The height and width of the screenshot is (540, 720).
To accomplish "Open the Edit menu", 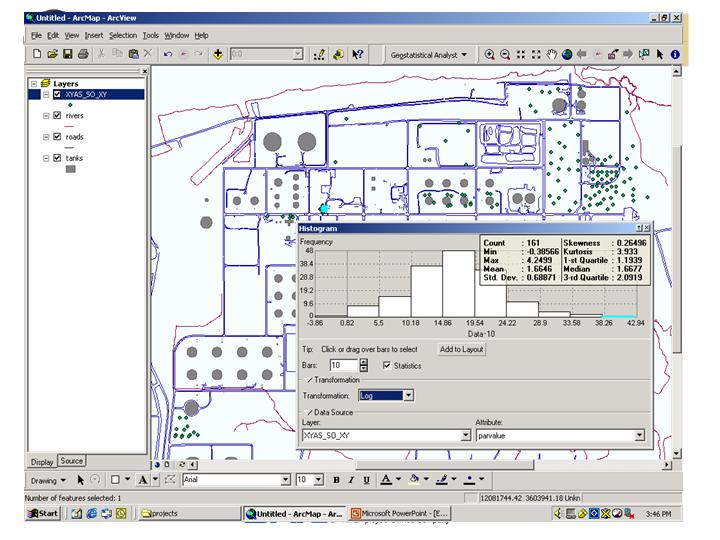I will (x=53, y=35).
